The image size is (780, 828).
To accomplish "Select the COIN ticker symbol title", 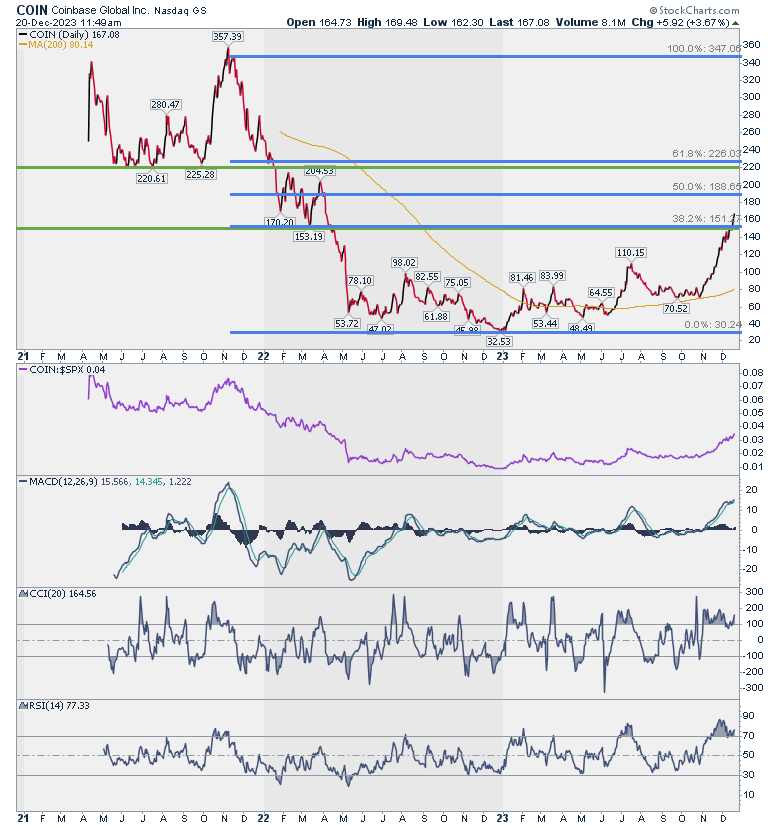I will point(32,10).
